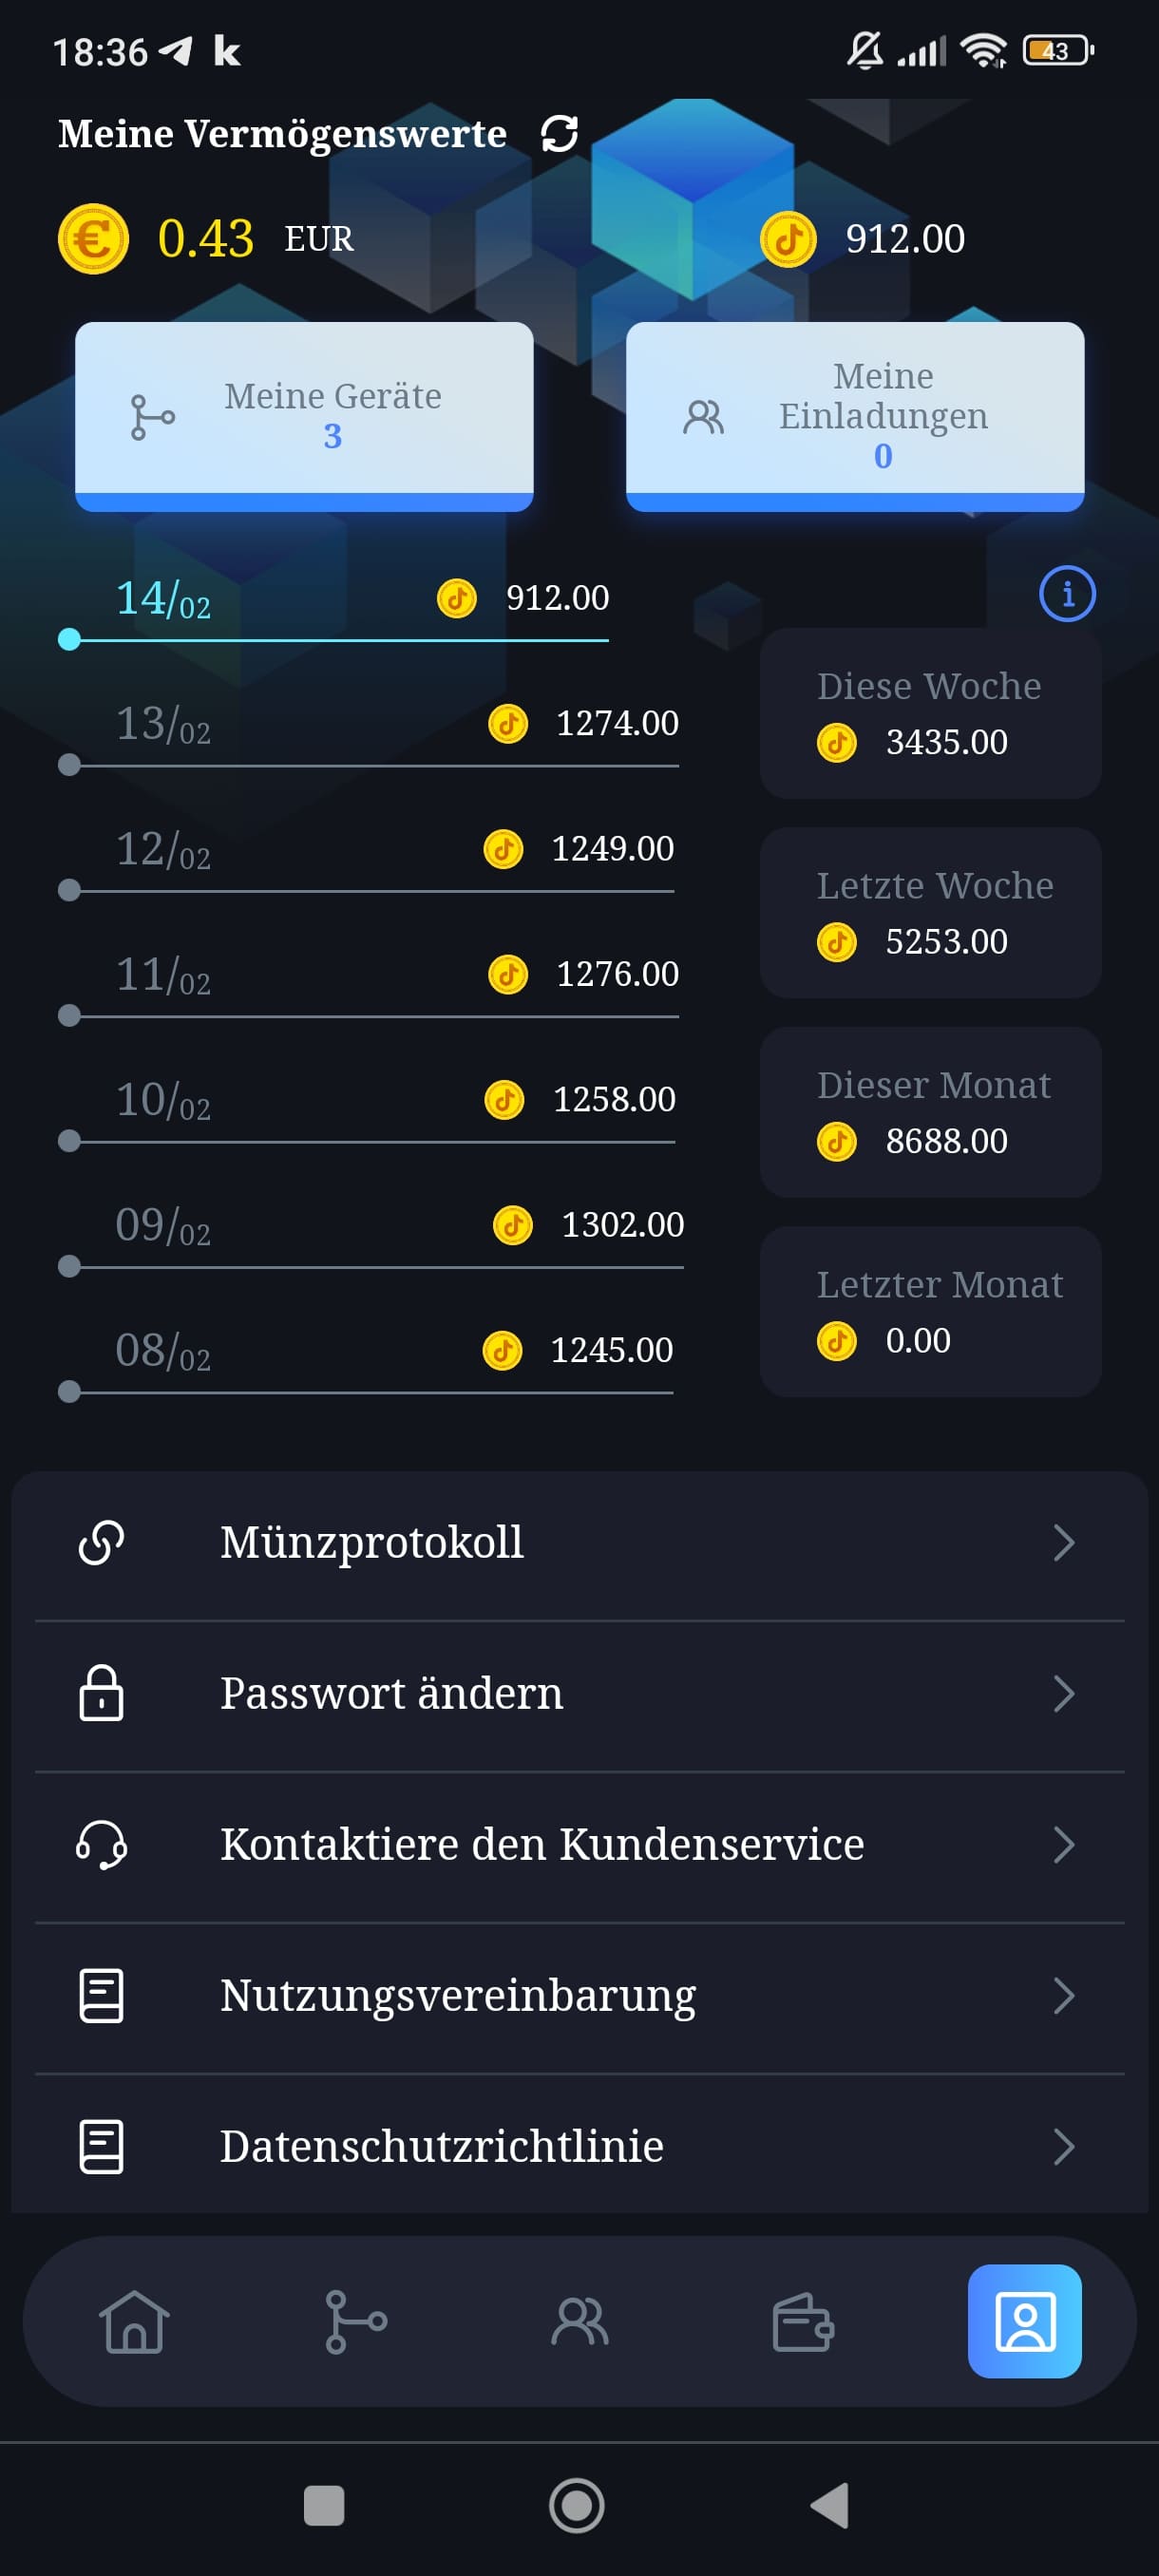This screenshot has width=1159, height=2576.
Task: Expand the Münzprotokoll chevron arrow
Action: pos(1063,1543)
